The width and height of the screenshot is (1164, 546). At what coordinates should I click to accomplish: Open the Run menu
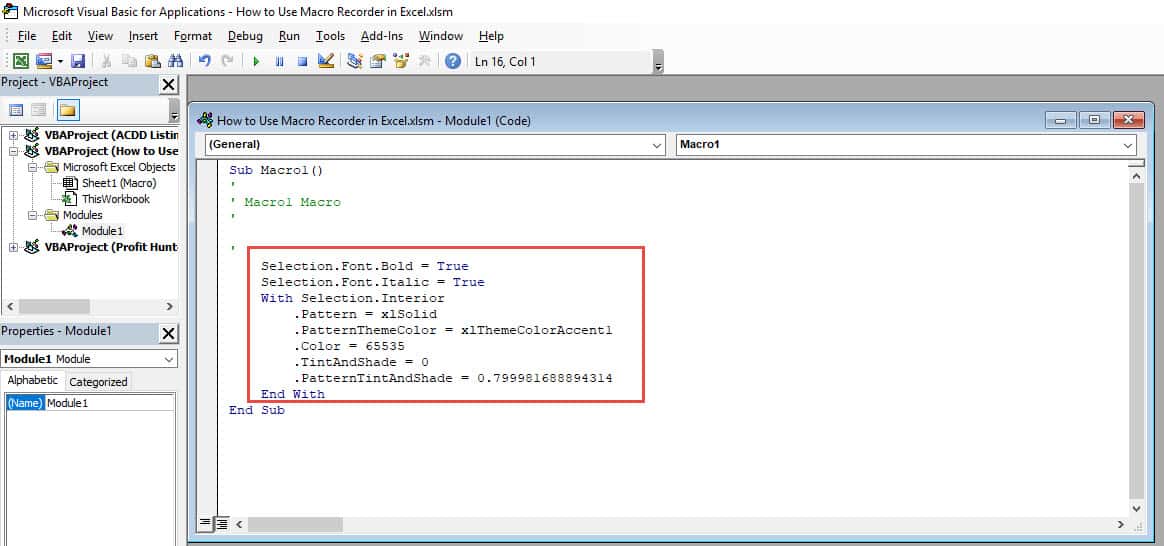pos(290,36)
